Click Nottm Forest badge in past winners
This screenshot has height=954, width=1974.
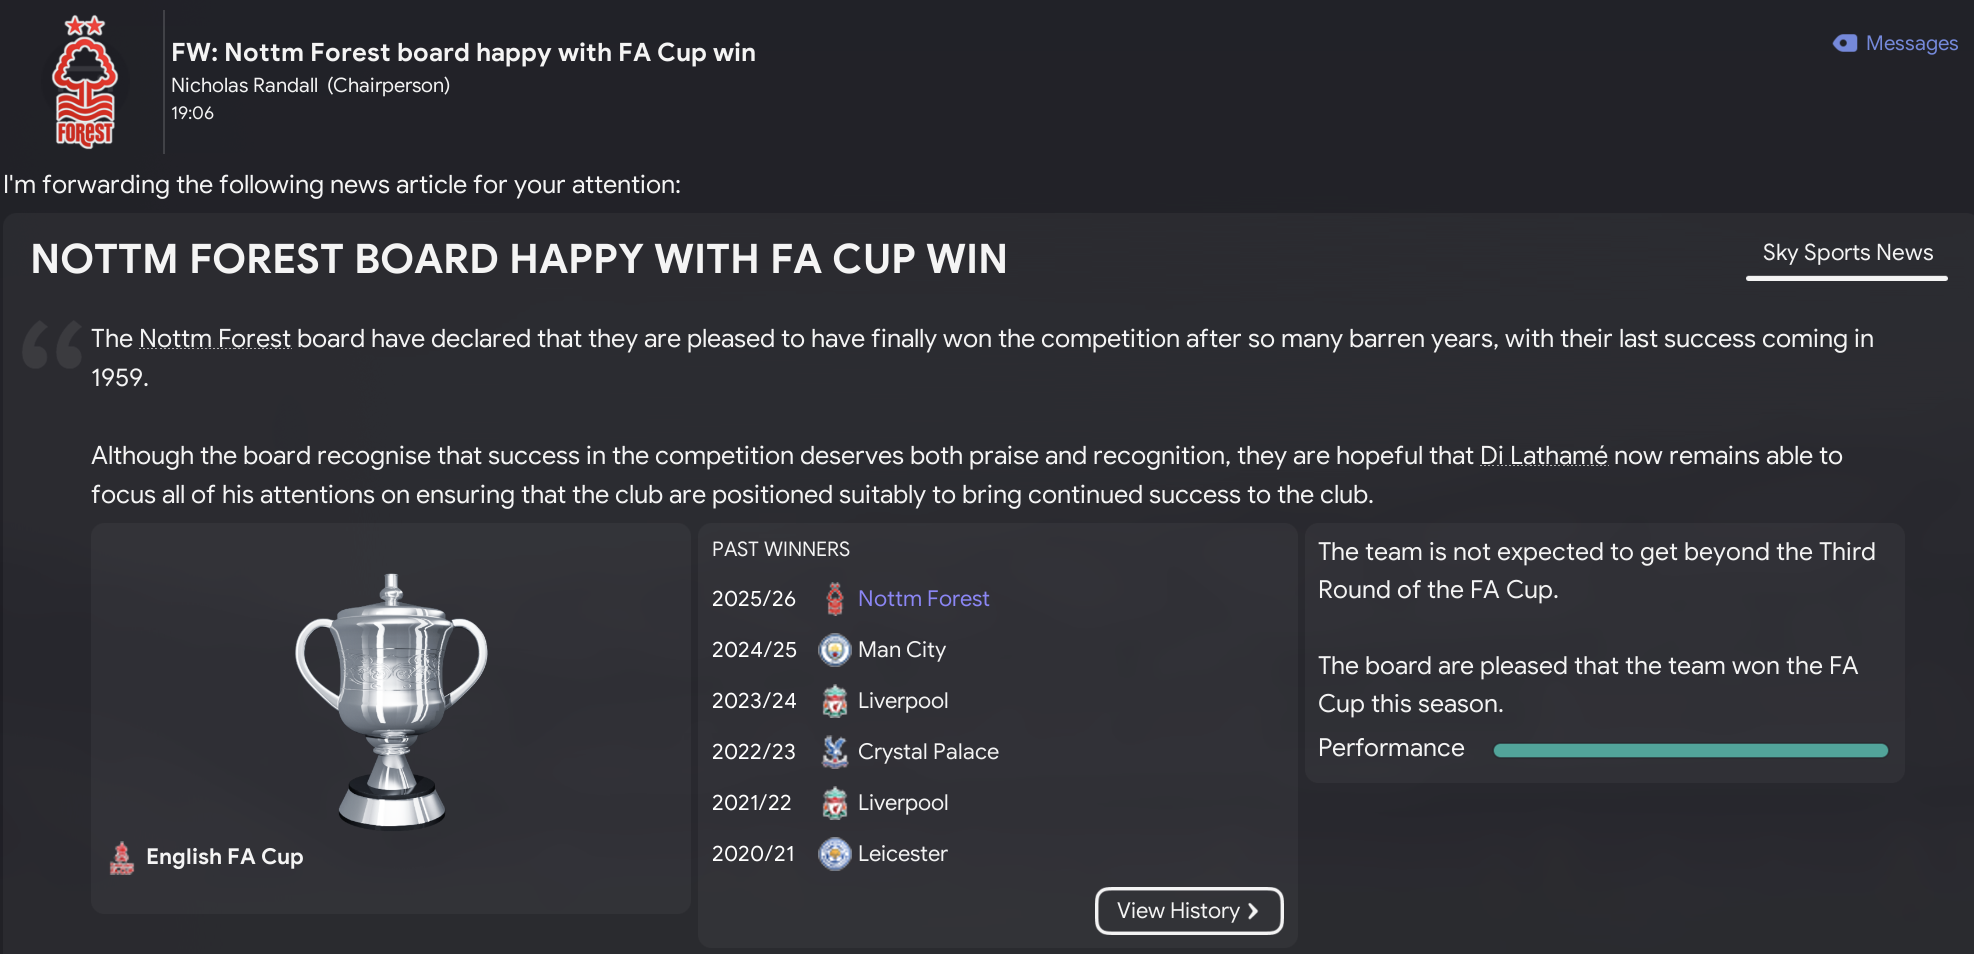tap(835, 599)
